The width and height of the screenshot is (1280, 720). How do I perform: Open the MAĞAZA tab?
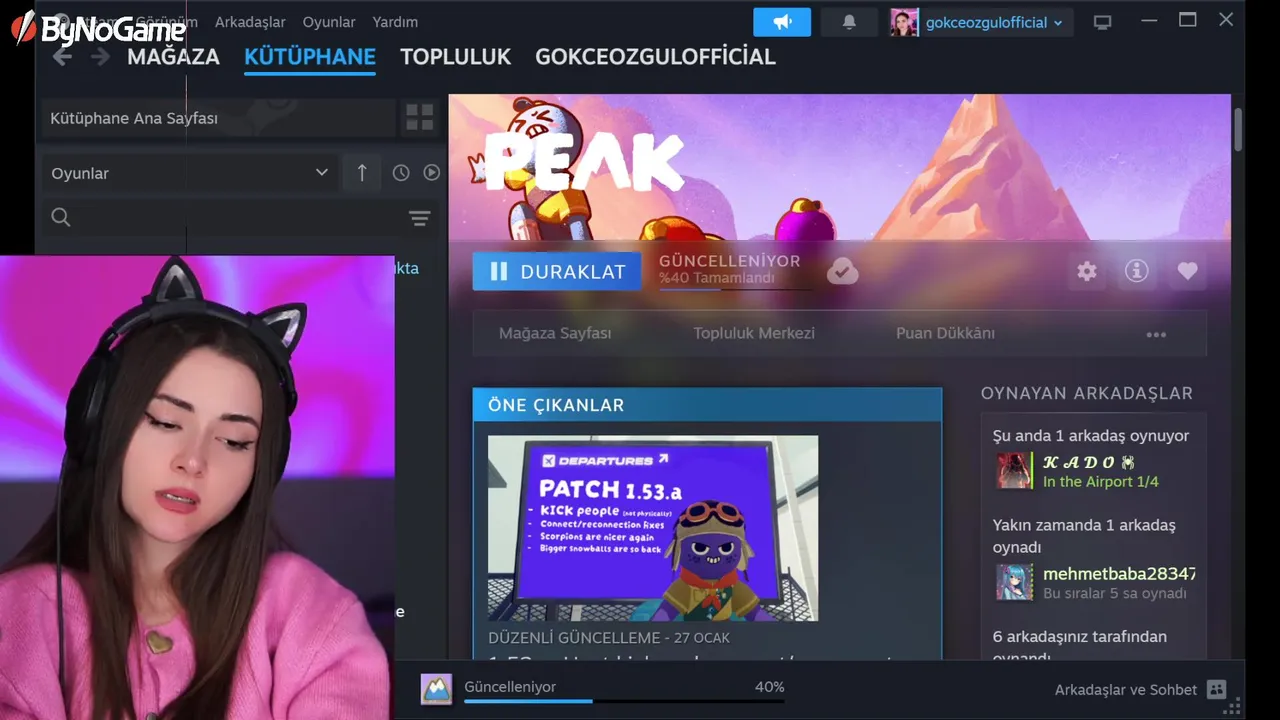pyautogui.click(x=173, y=57)
